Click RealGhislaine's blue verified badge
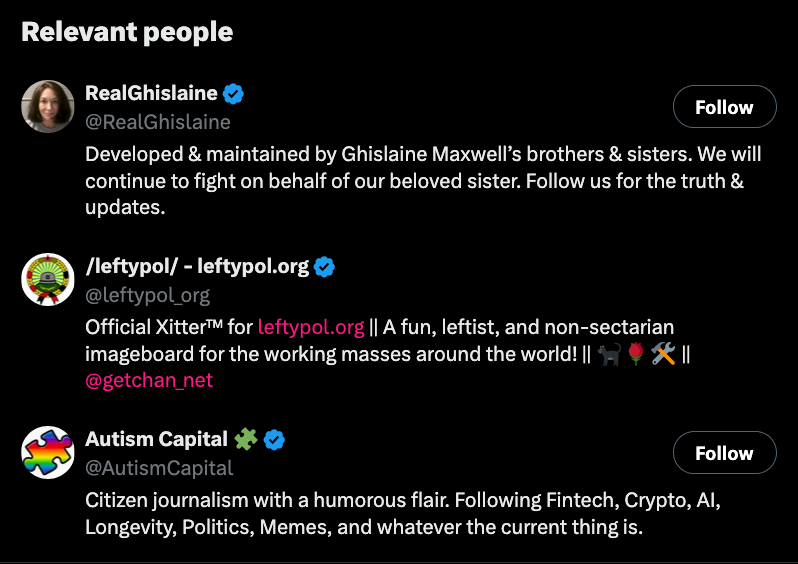The image size is (798, 564). [234, 94]
